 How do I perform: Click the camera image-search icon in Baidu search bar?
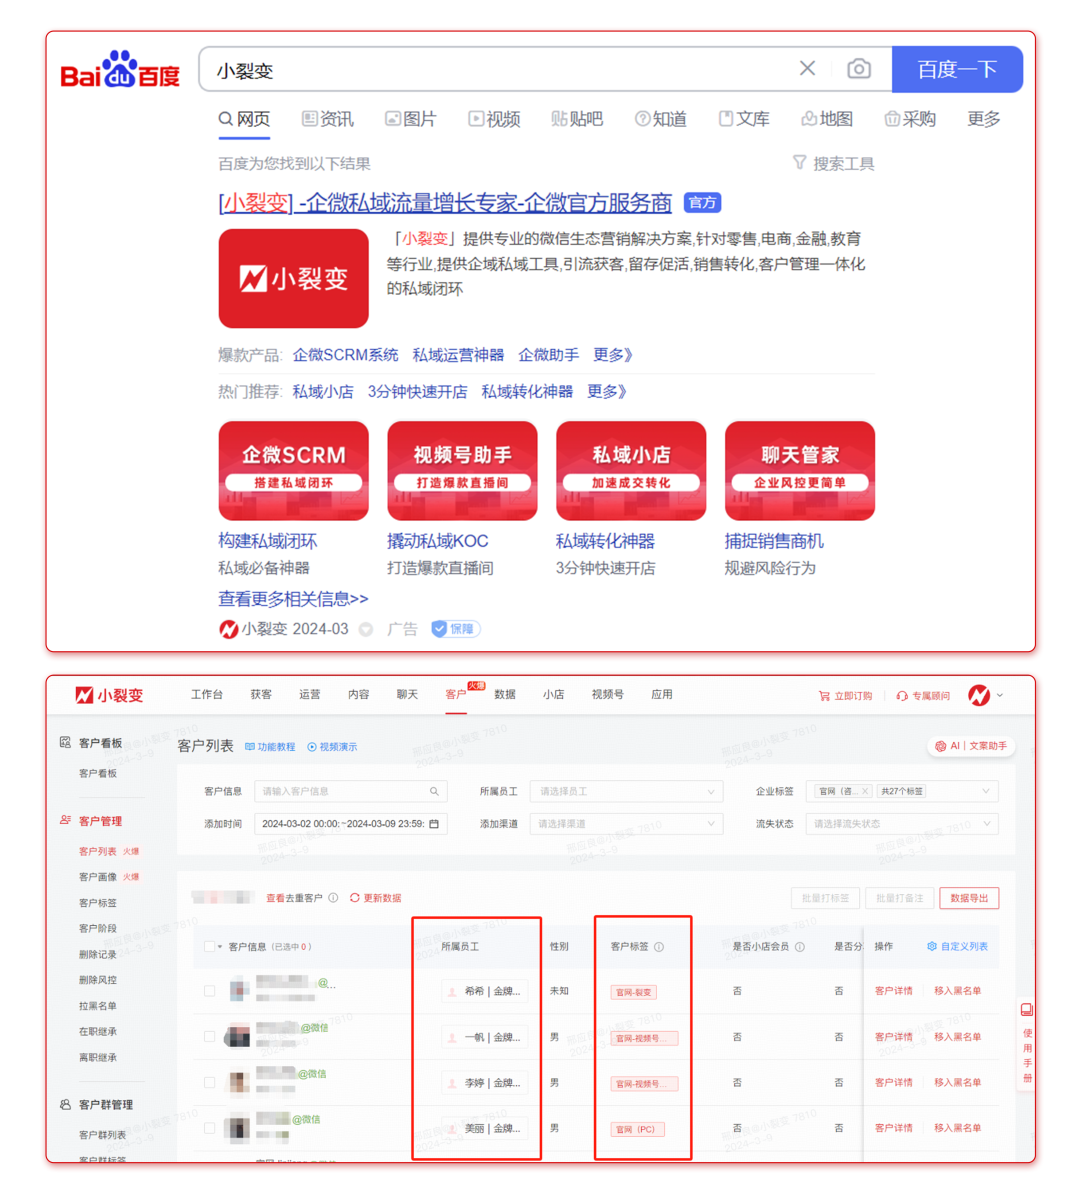point(858,69)
